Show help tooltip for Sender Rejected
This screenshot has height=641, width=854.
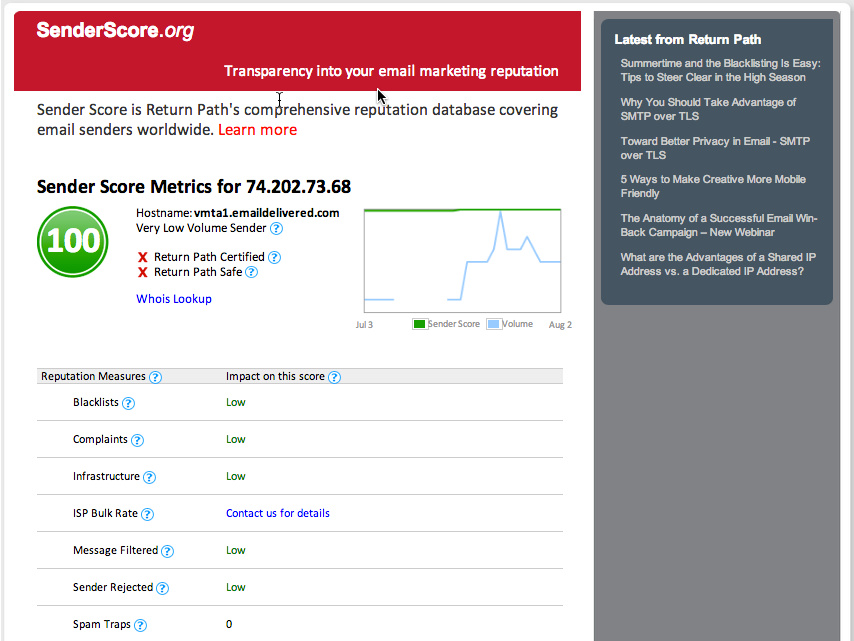[x=162, y=588]
